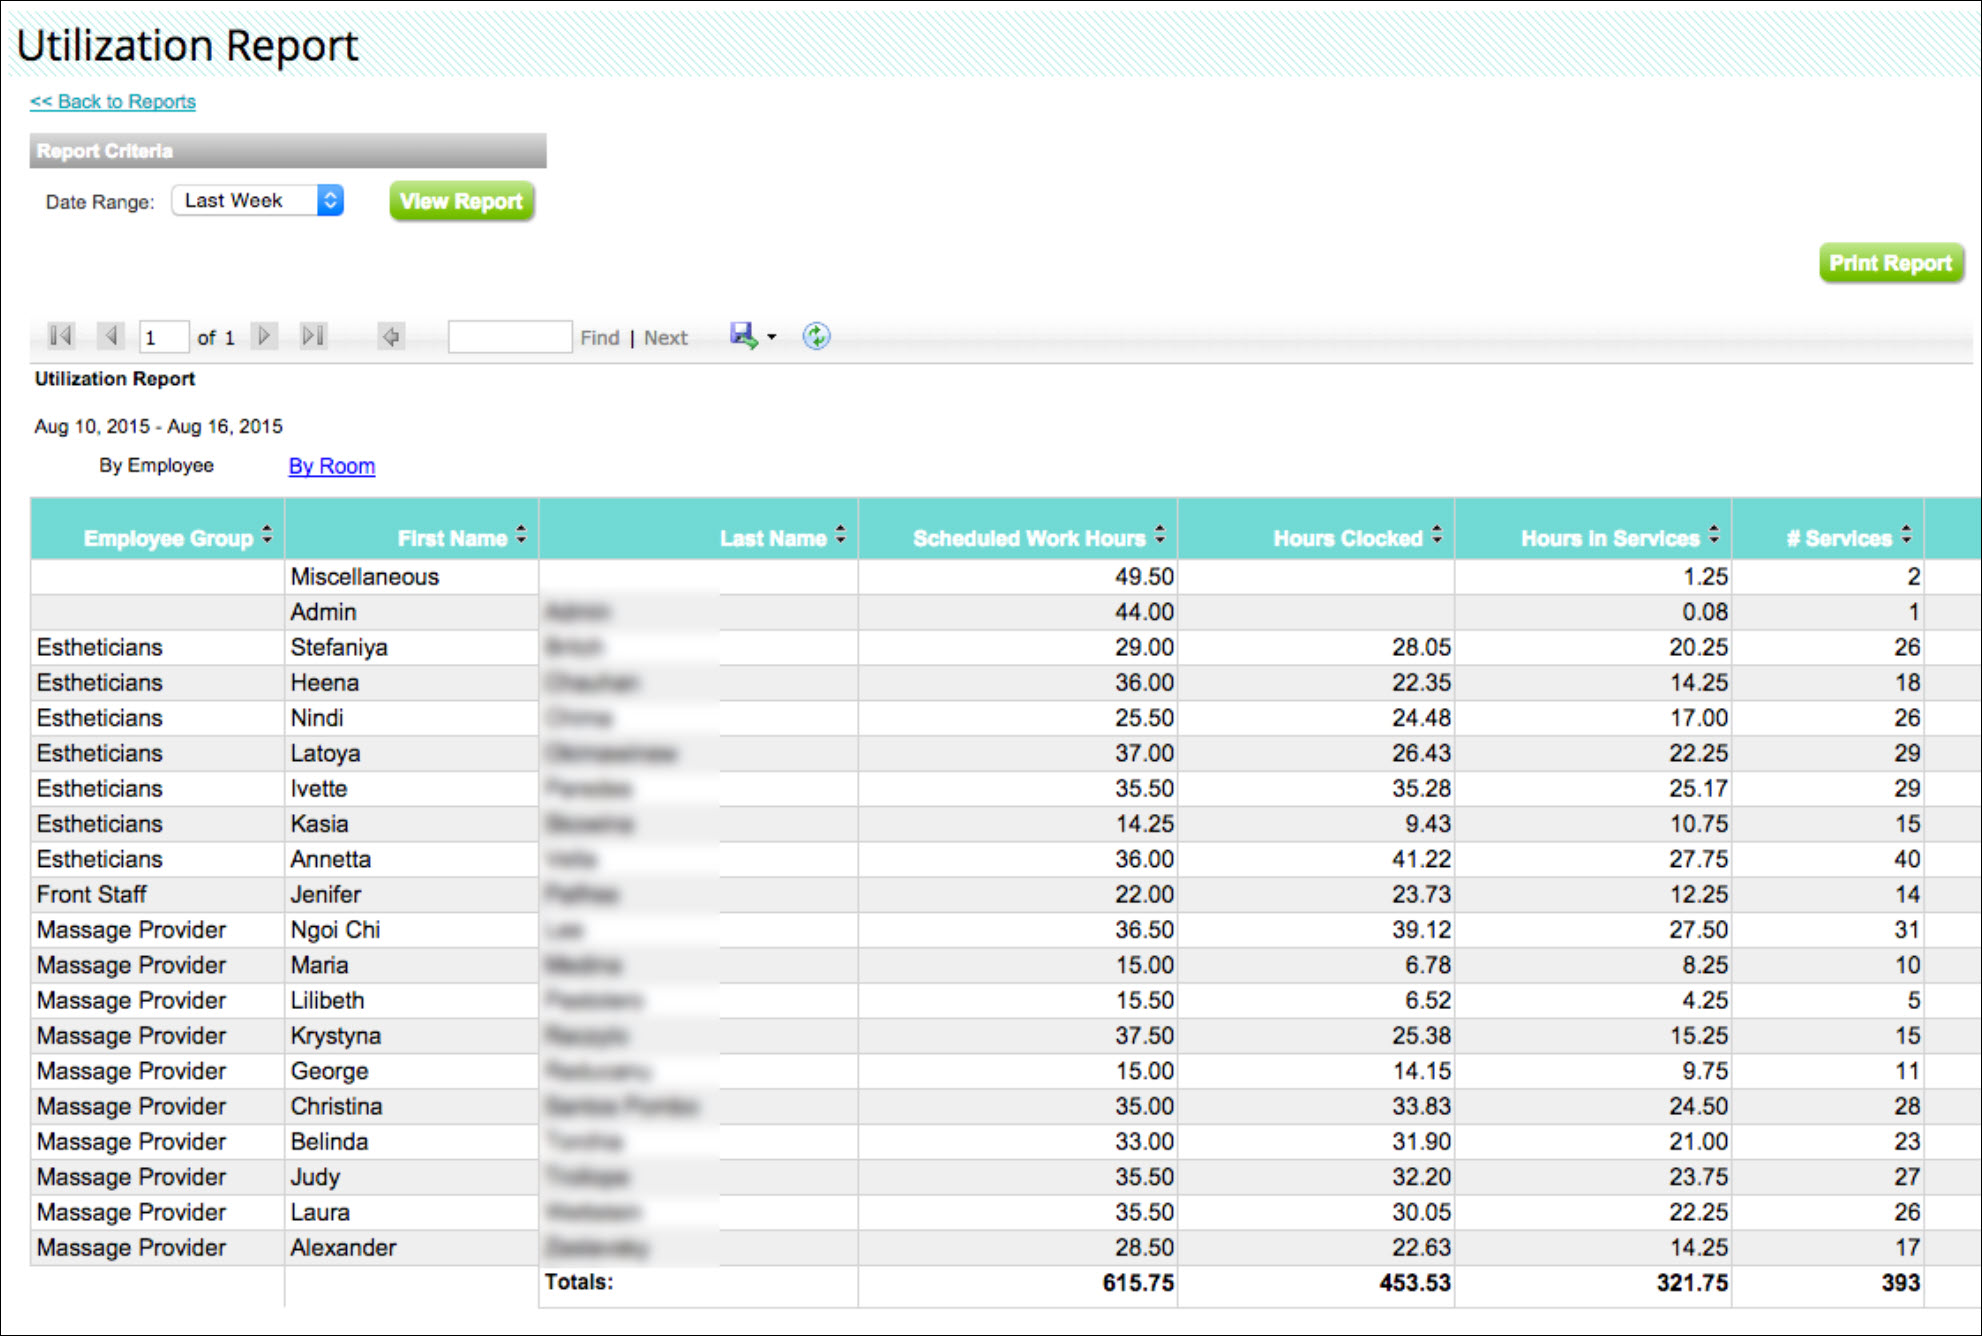
Task: Select the By Employee view
Action: [156, 466]
